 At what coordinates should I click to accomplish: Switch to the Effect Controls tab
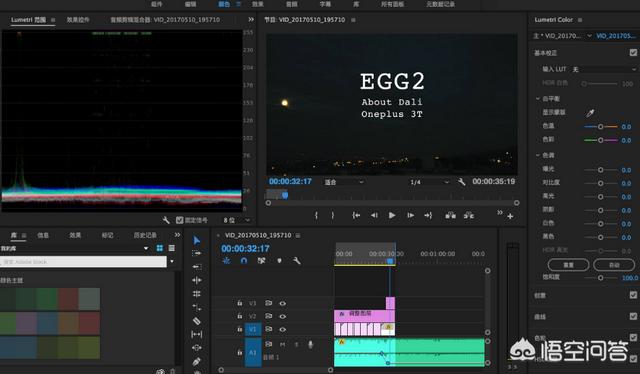pos(78,20)
